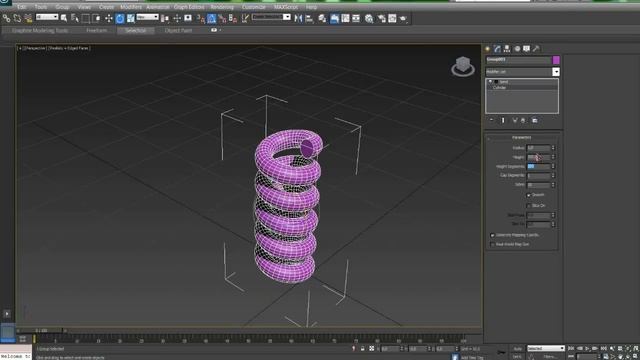Select the Cylinder entry in modifier stack

[500, 87]
